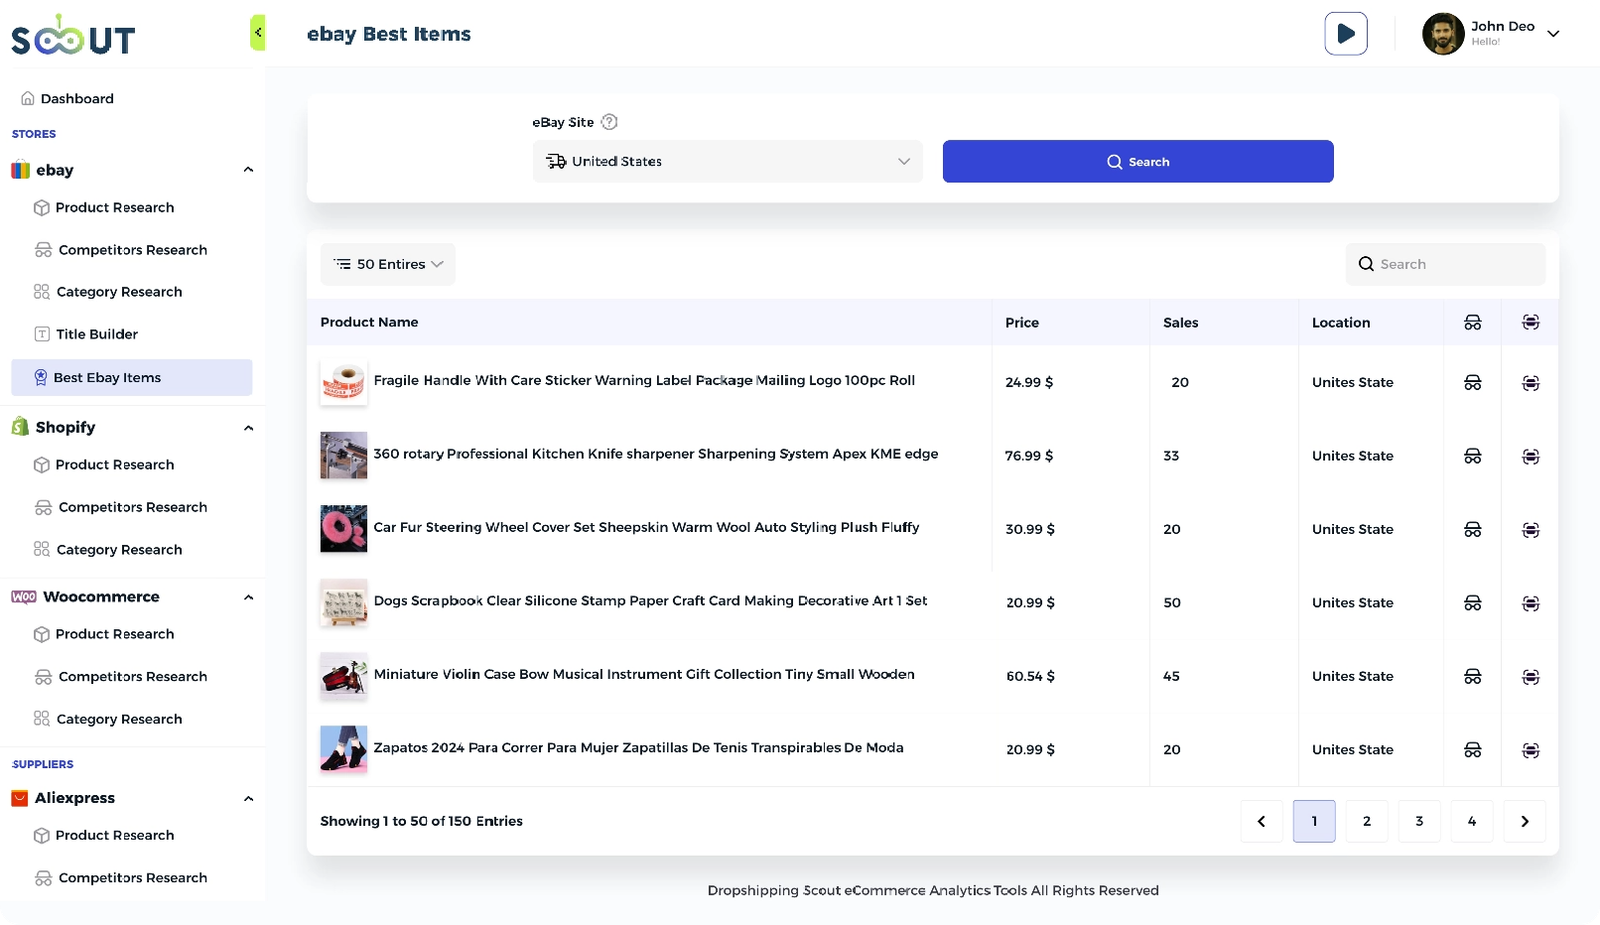Click John Deo's profile avatar

pyautogui.click(x=1443, y=34)
